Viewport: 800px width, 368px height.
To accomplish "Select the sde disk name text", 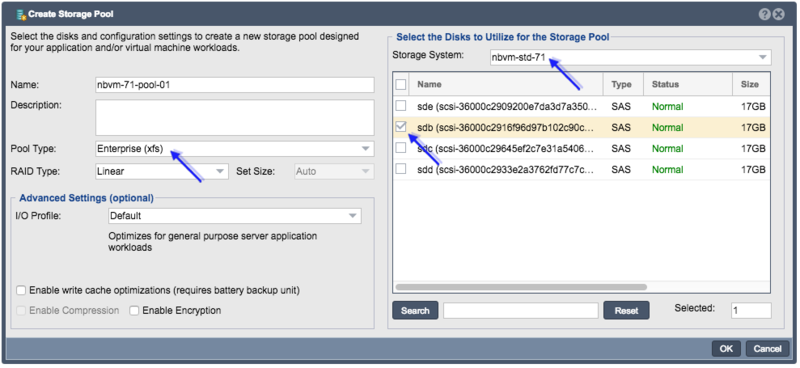I will coord(506,107).
